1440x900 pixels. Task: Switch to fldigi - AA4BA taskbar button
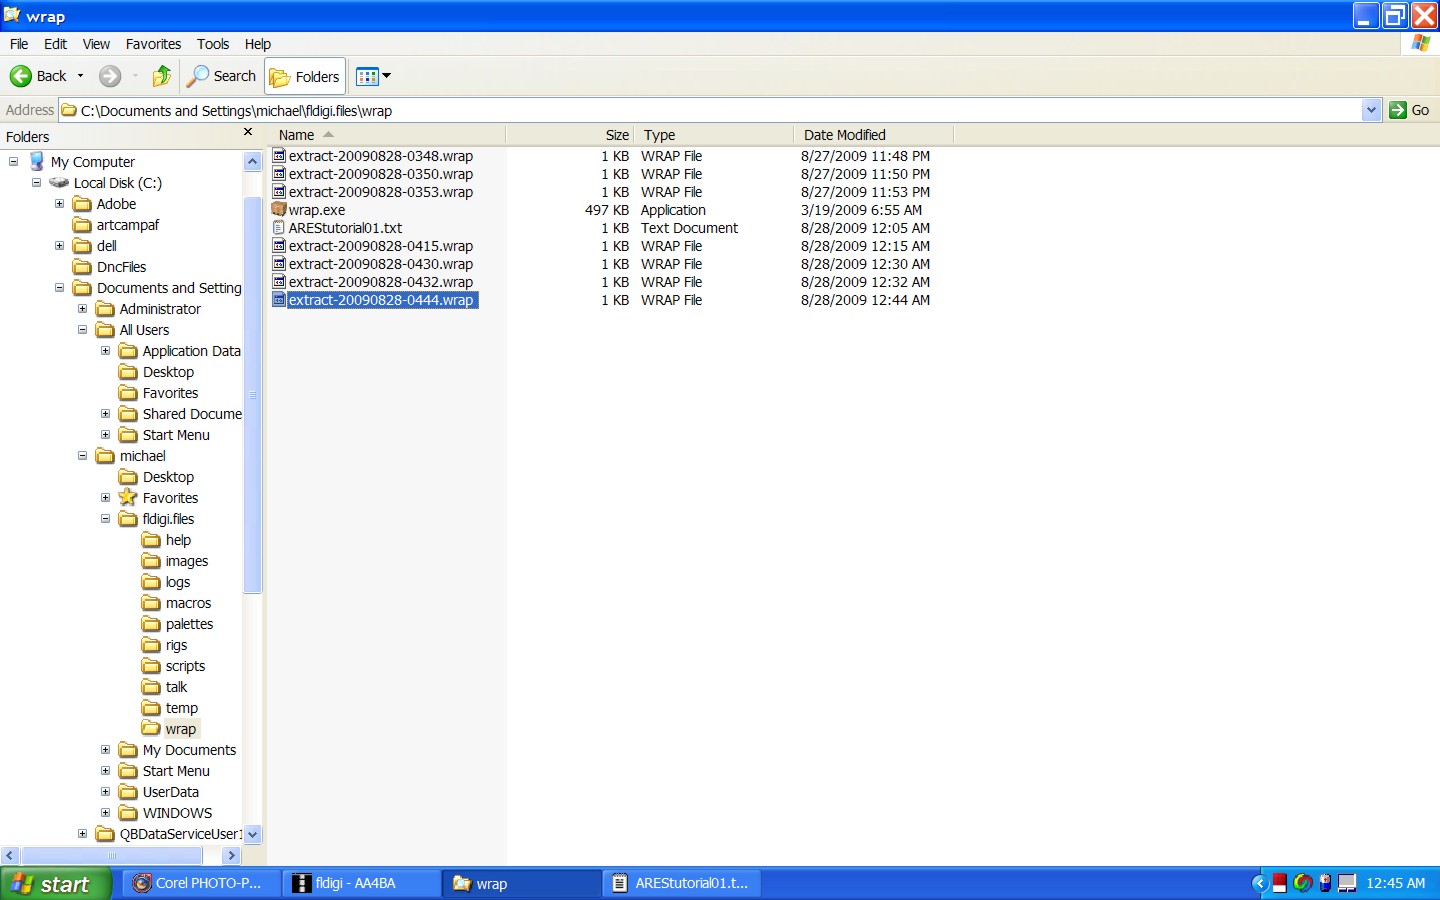pos(360,883)
